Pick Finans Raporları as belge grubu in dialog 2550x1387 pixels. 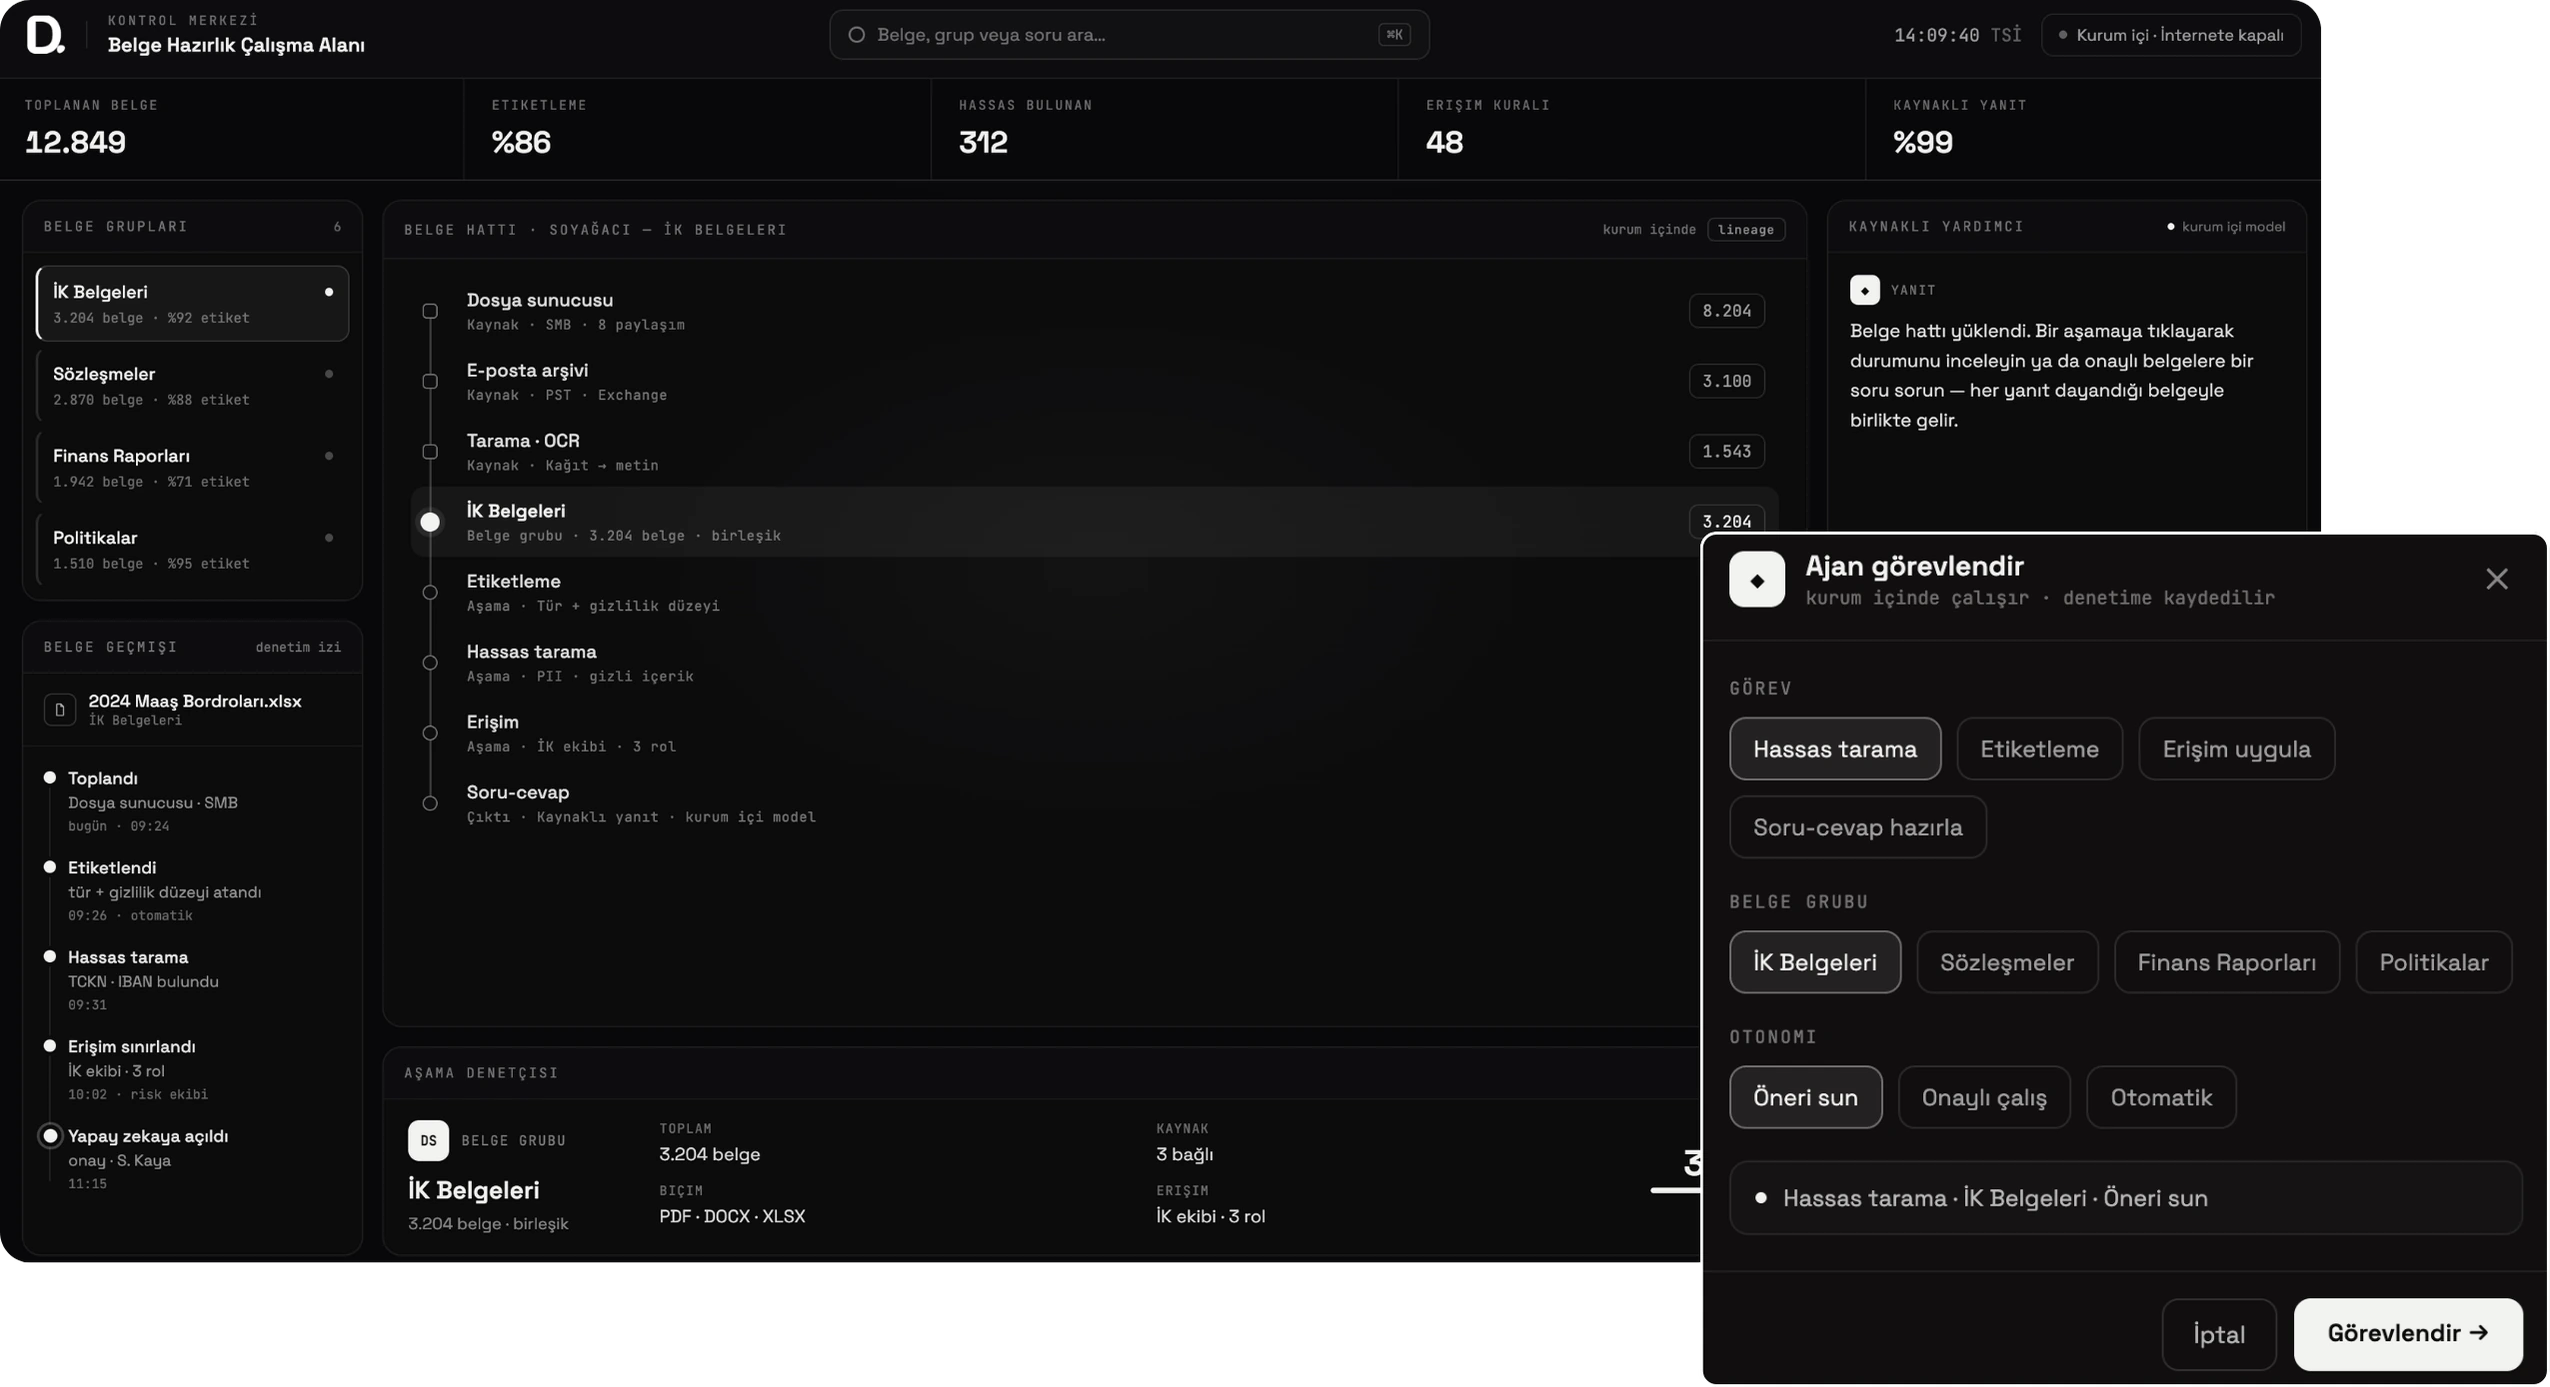2226,962
